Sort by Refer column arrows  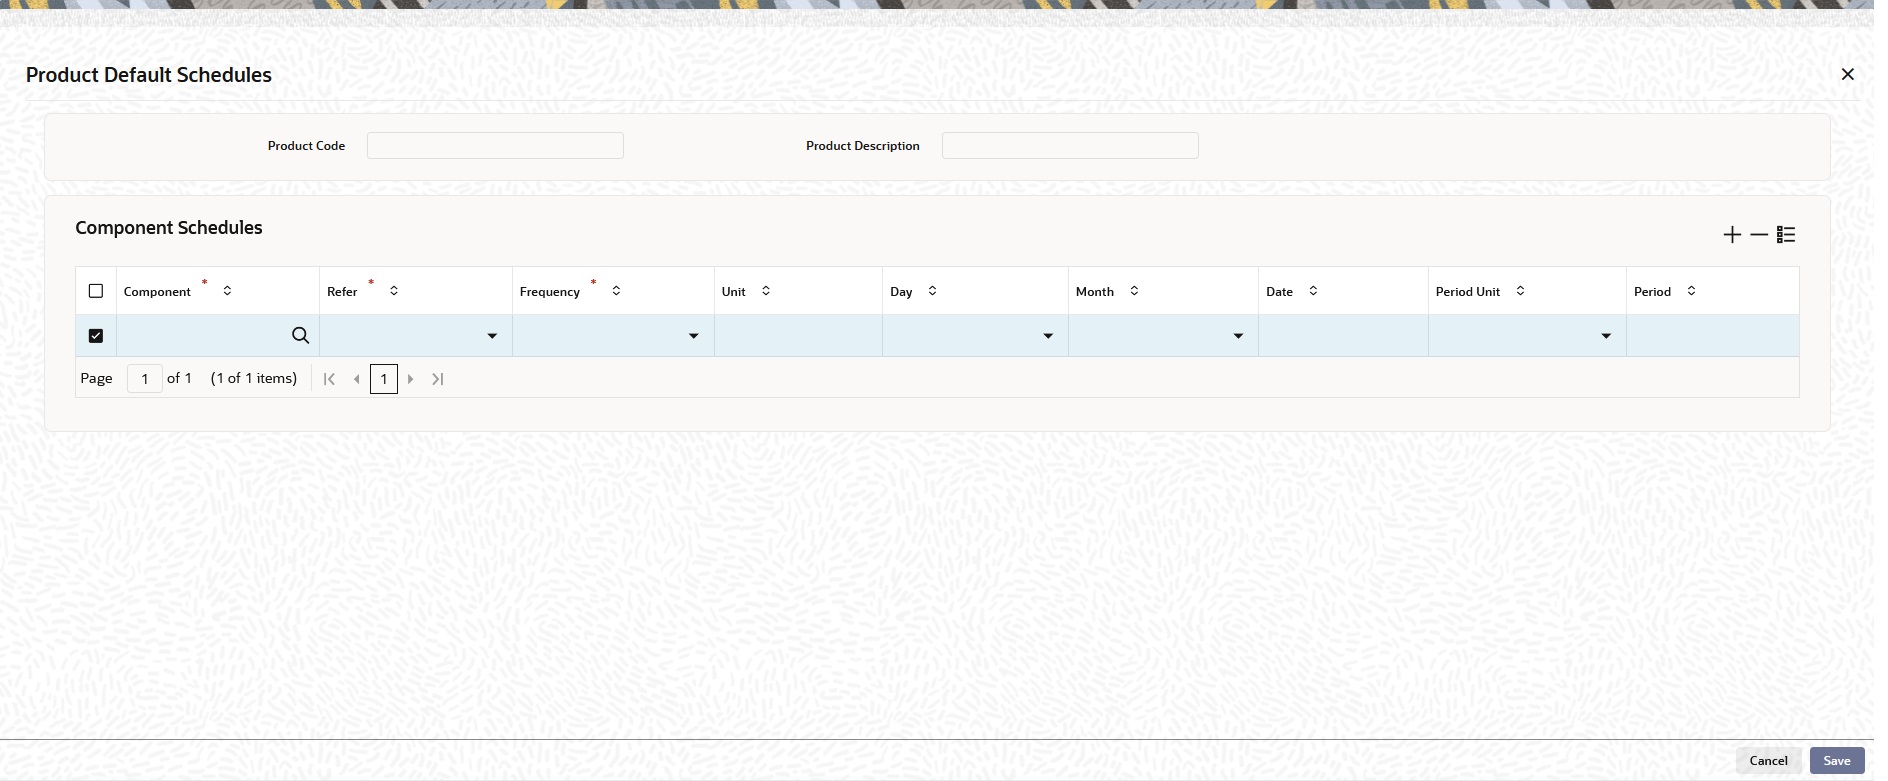click(394, 291)
